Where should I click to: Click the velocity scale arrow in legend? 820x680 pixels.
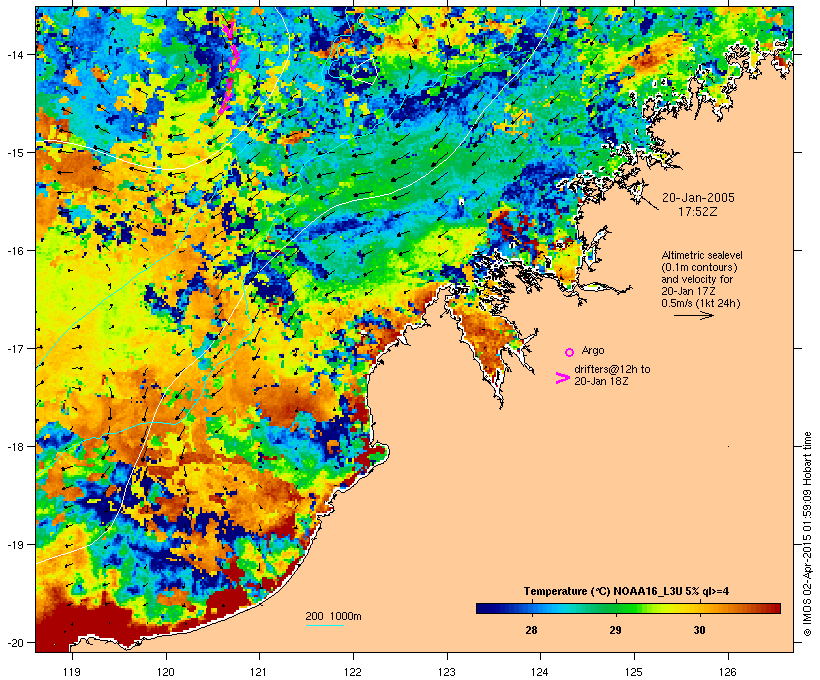pos(694,315)
